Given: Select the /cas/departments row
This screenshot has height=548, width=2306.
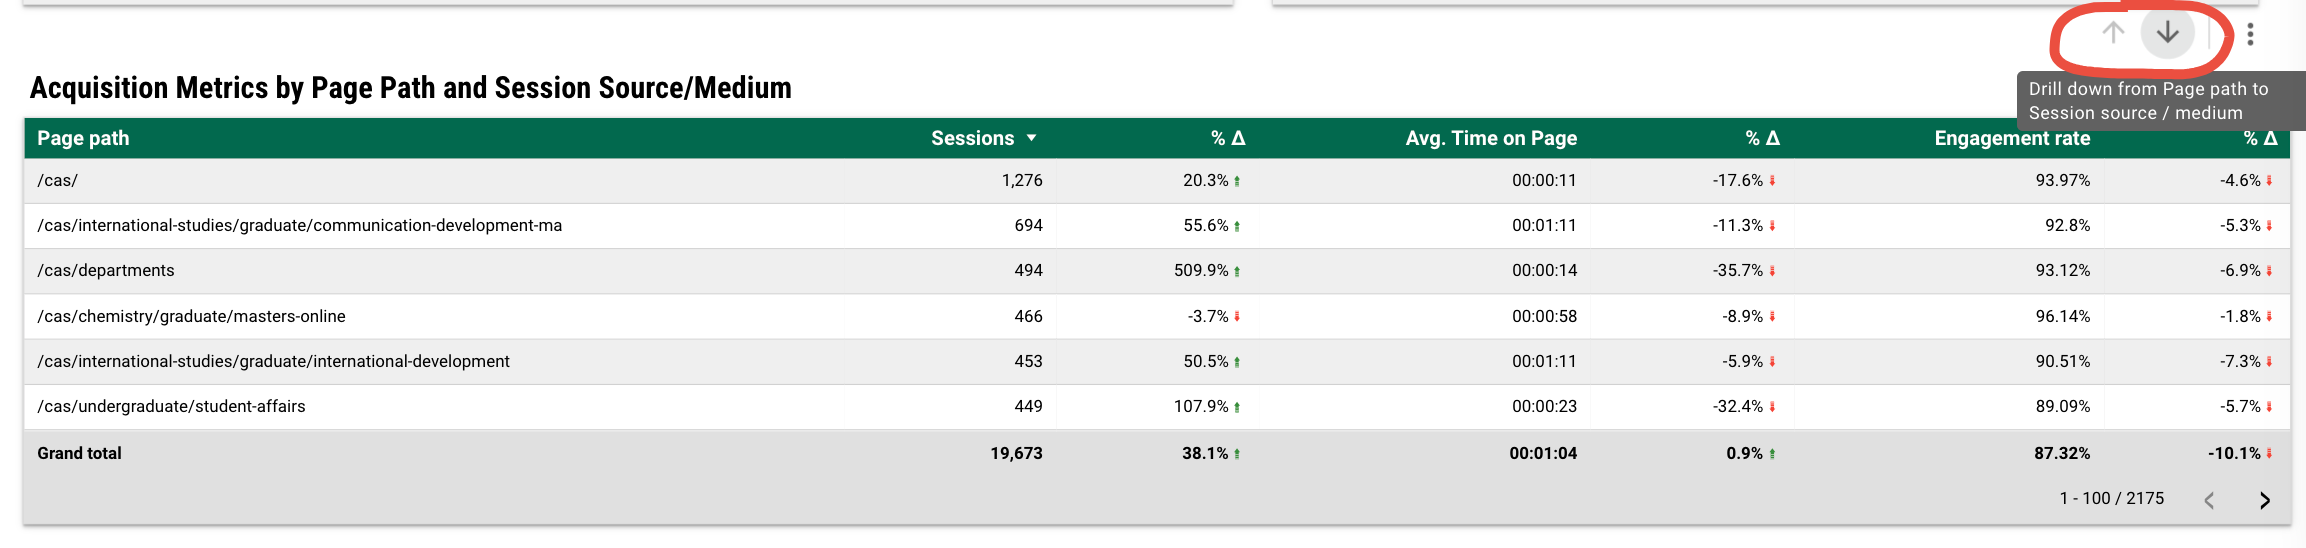Looking at the screenshot, I should [105, 271].
